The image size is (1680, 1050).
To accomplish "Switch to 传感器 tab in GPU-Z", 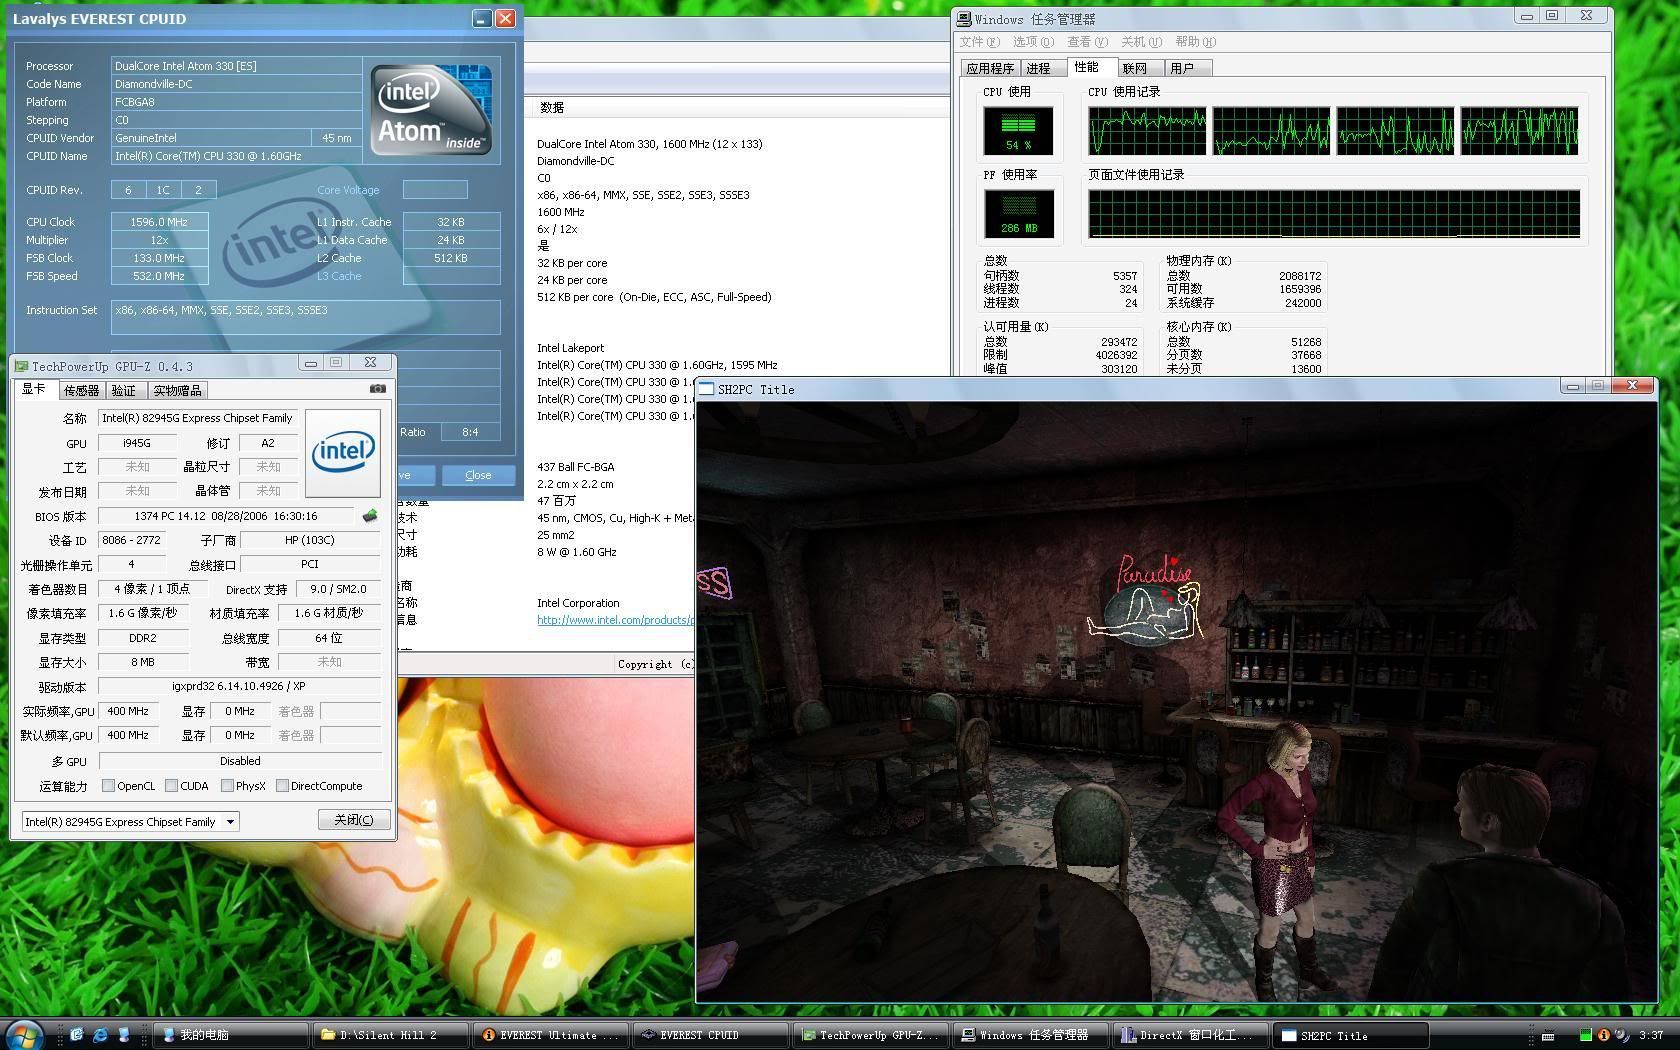I will [x=81, y=390].
